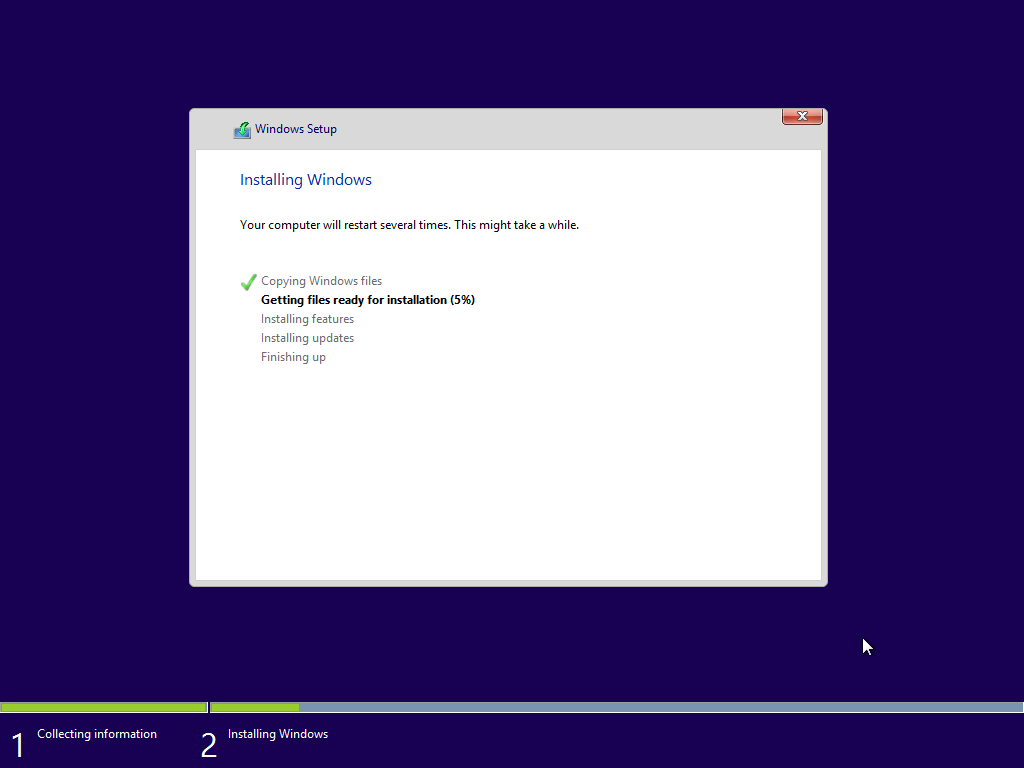This screenshot has height=768, width=1024.
Task: Select the Getting files ready for installation line
Action: (x=367, y=300)
